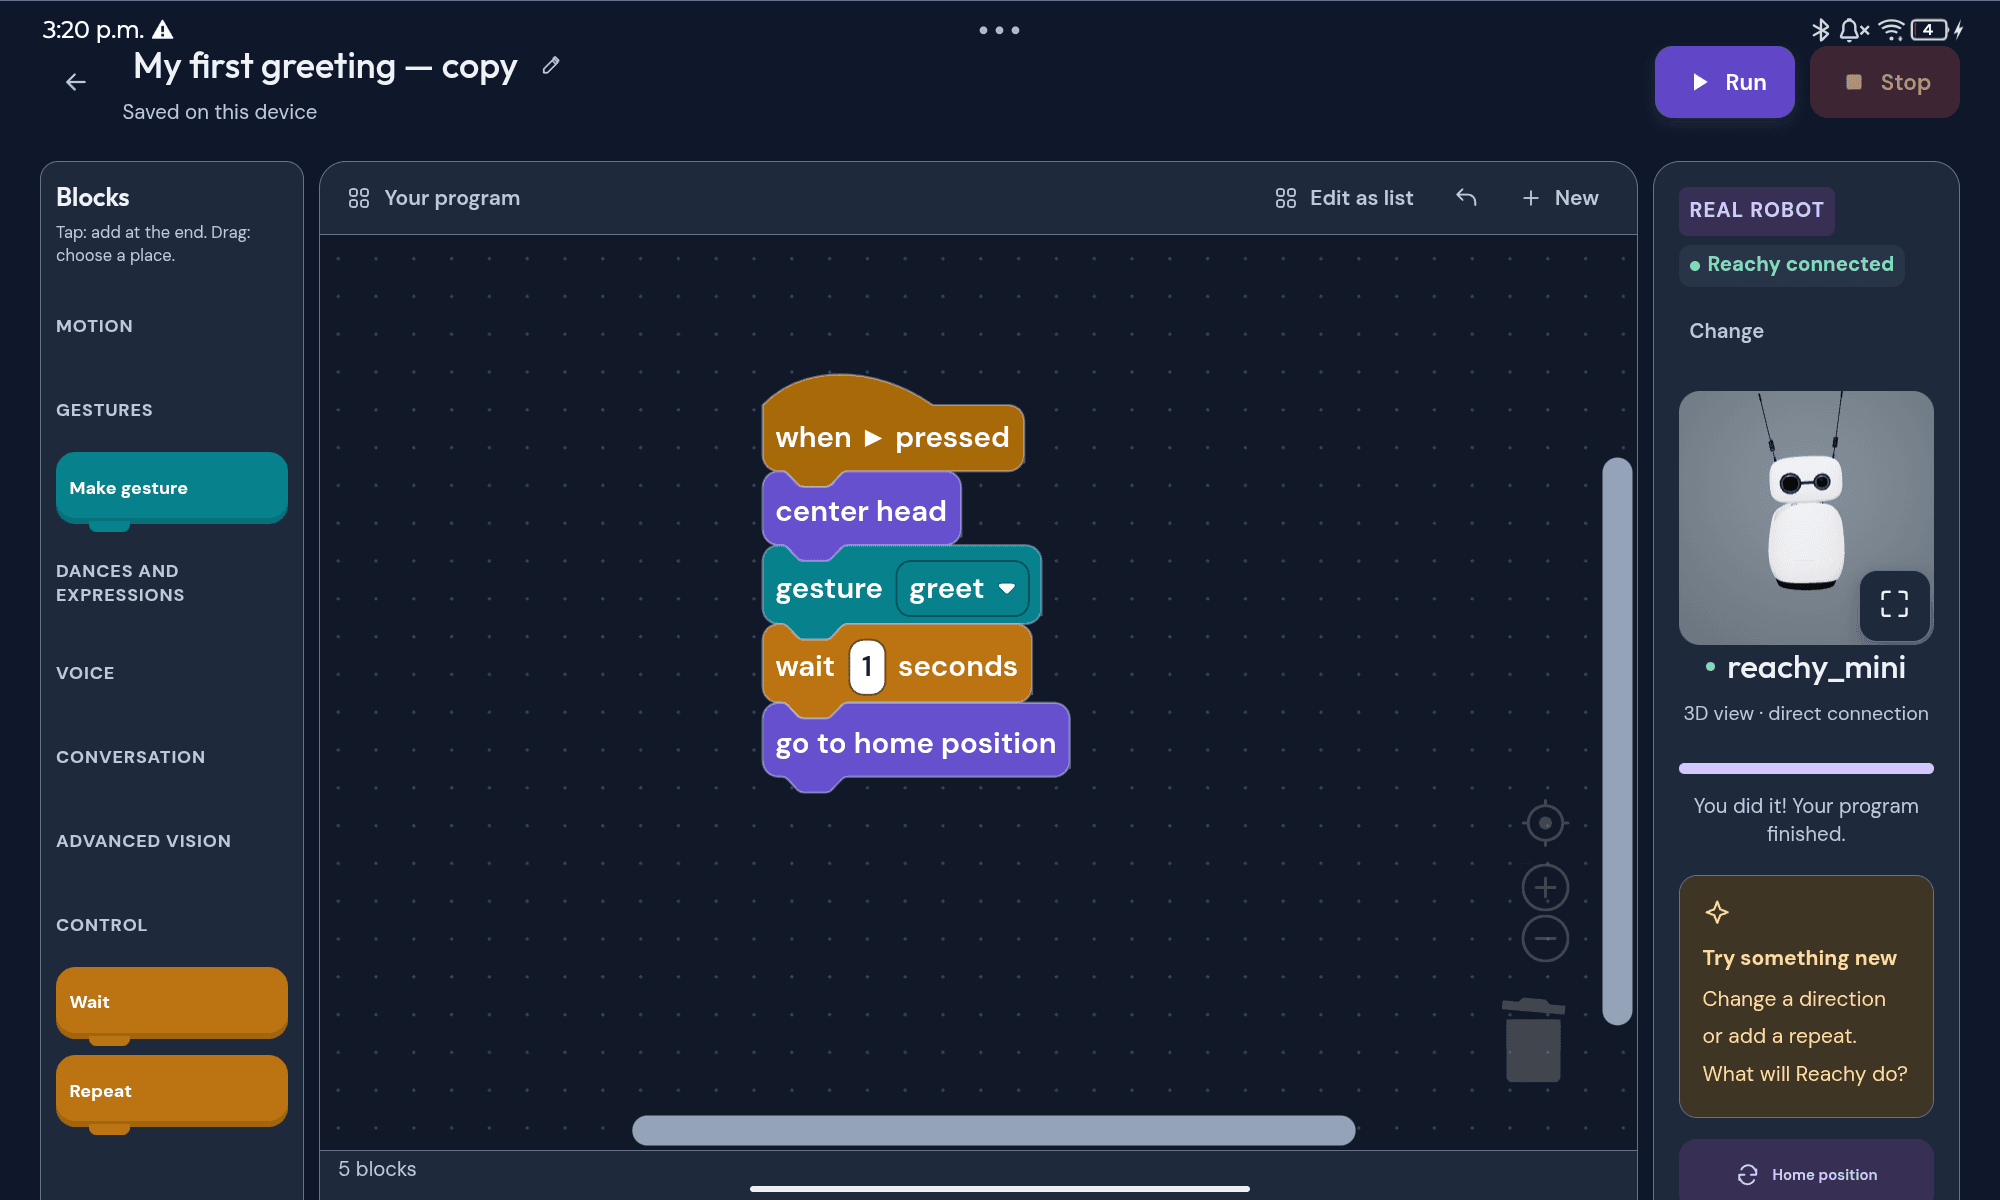Click the canvas vertical scrollbar
Image resolution: width=2000 pixels, height=1200 pixels.
coord(1617,741)
